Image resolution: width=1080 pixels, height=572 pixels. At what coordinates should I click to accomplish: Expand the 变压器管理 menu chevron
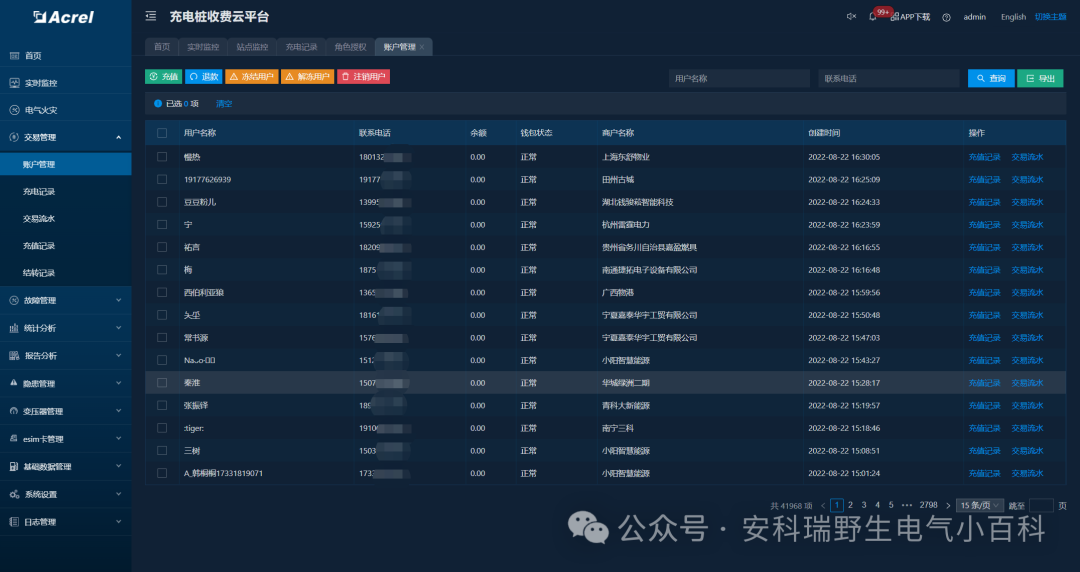(118, 411)
